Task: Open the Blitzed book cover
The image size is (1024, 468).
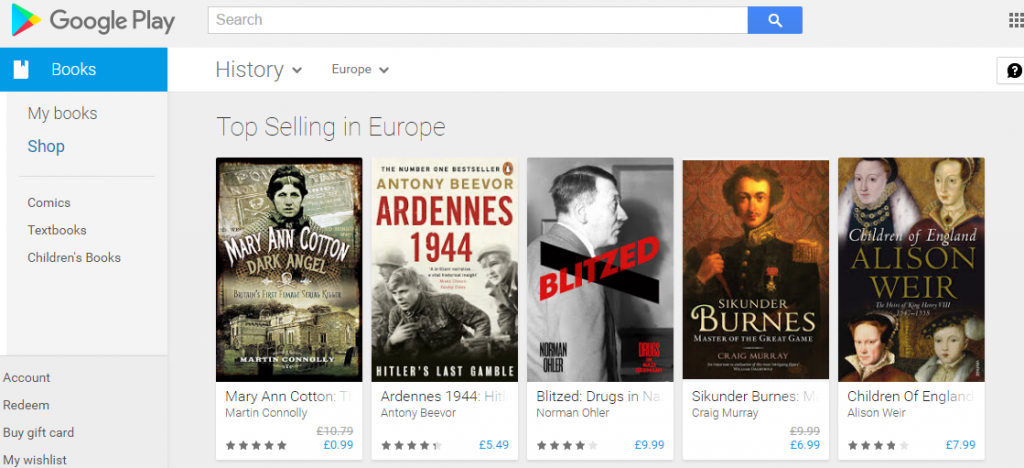Action: pos(600,270)
